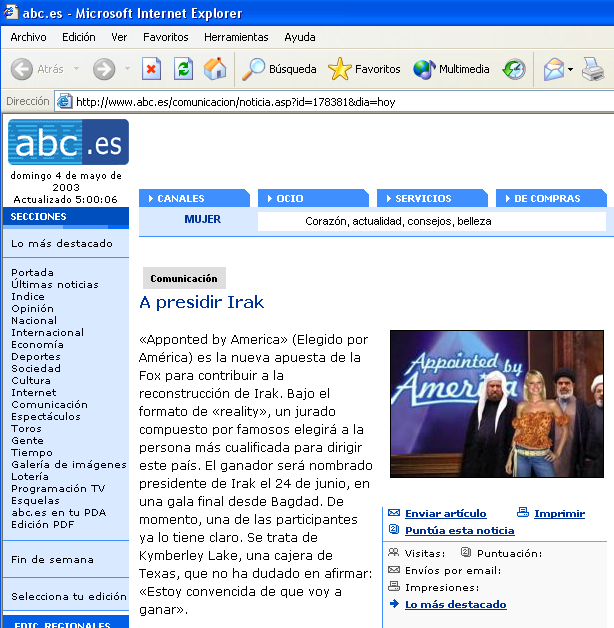The height and width of the screenshot is (628, 614).
Task: Click the Comunicación section label above headline
Action: (x=184, y=278)
